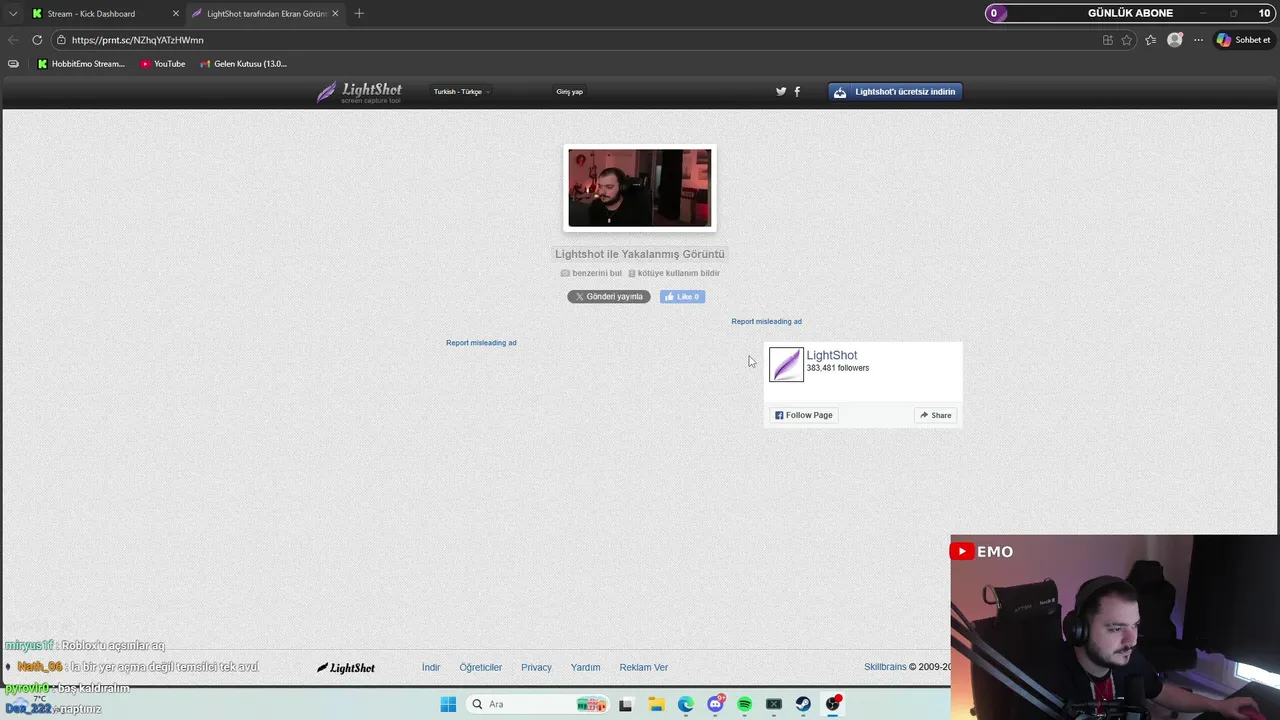Image resolution: width=1280 pixels, height=720 pixels.
Task: Open a new browser tab with plus icon
Action: (x=359, y=13)
